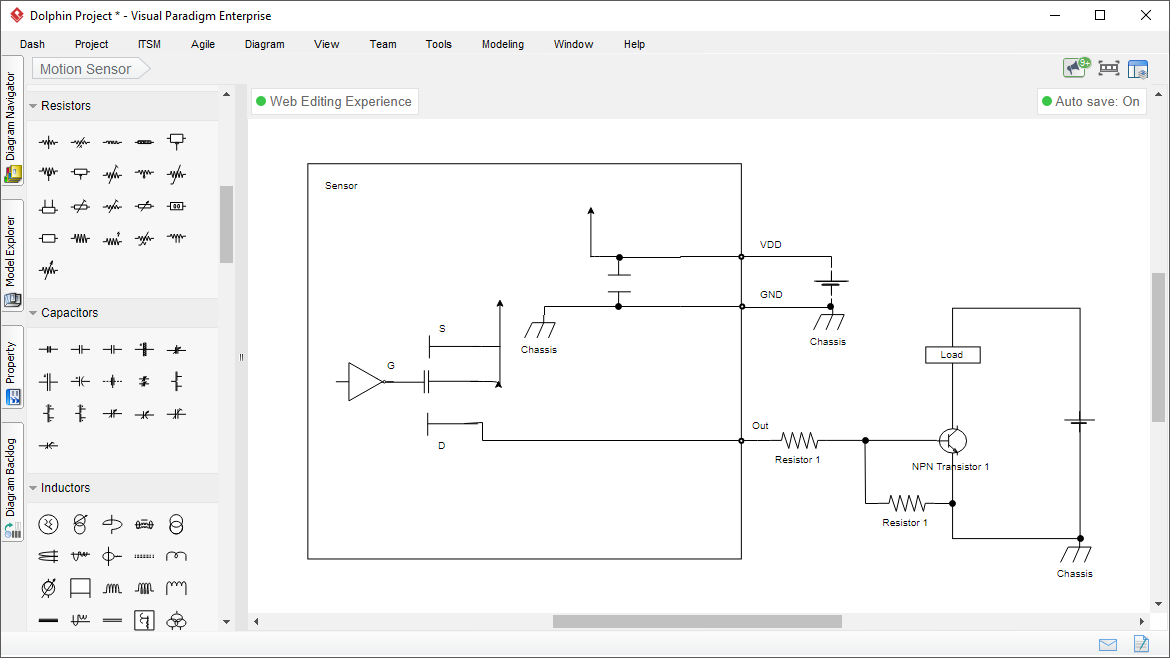Collapse the Capacitors section
The height and width of the screenshot is (658, 1170).
35,313
